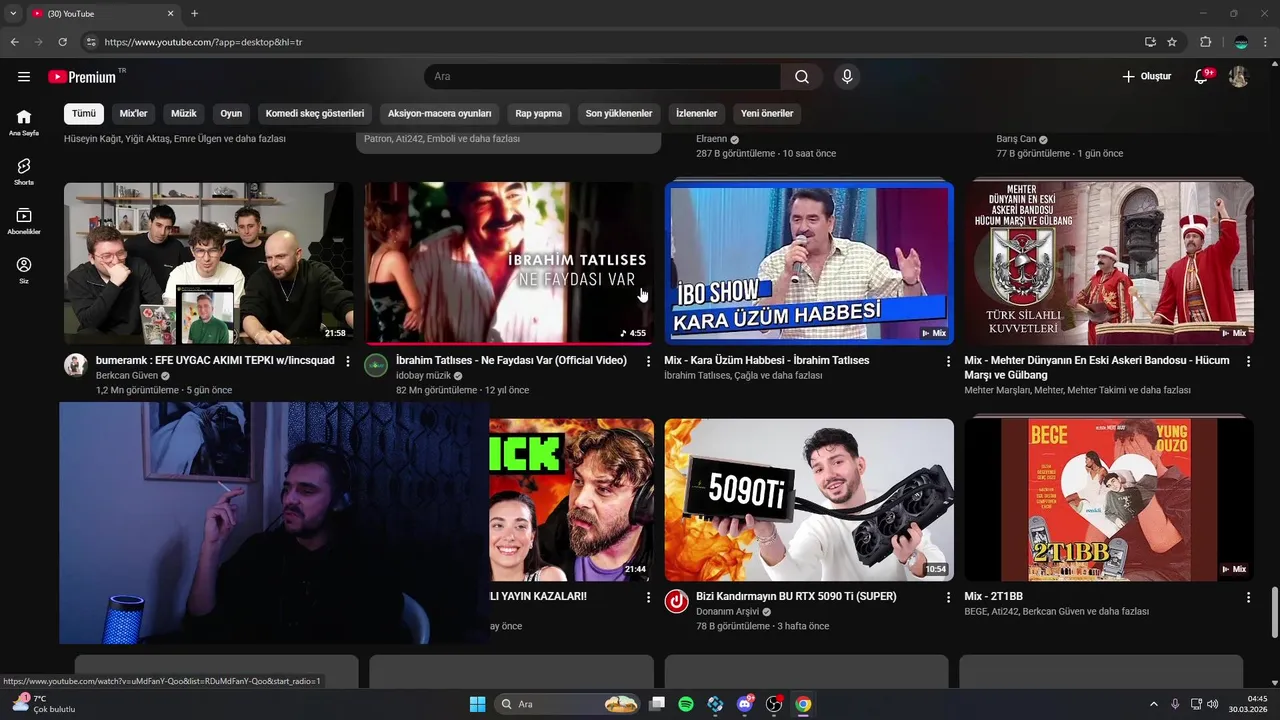Click the idobay müzik channel name
Viewport: 1280px width, 720px height.
(424, 376)
